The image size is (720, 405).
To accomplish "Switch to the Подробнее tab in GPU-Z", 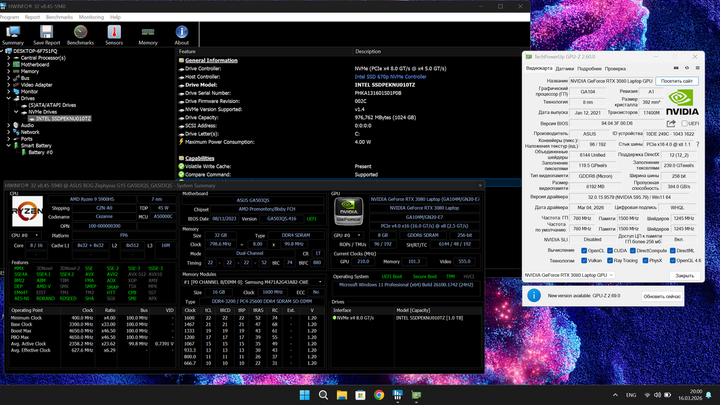I will tap(589, 68).
